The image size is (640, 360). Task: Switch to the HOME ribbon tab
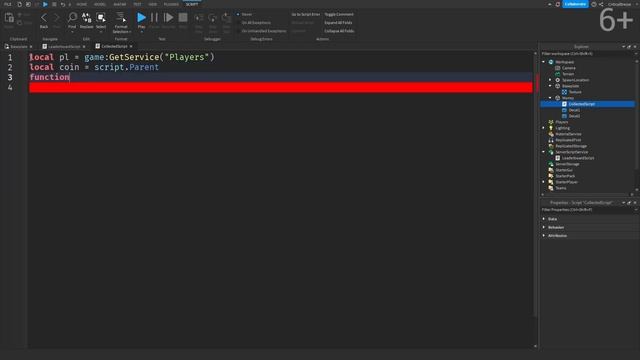[x=82, y=4]
